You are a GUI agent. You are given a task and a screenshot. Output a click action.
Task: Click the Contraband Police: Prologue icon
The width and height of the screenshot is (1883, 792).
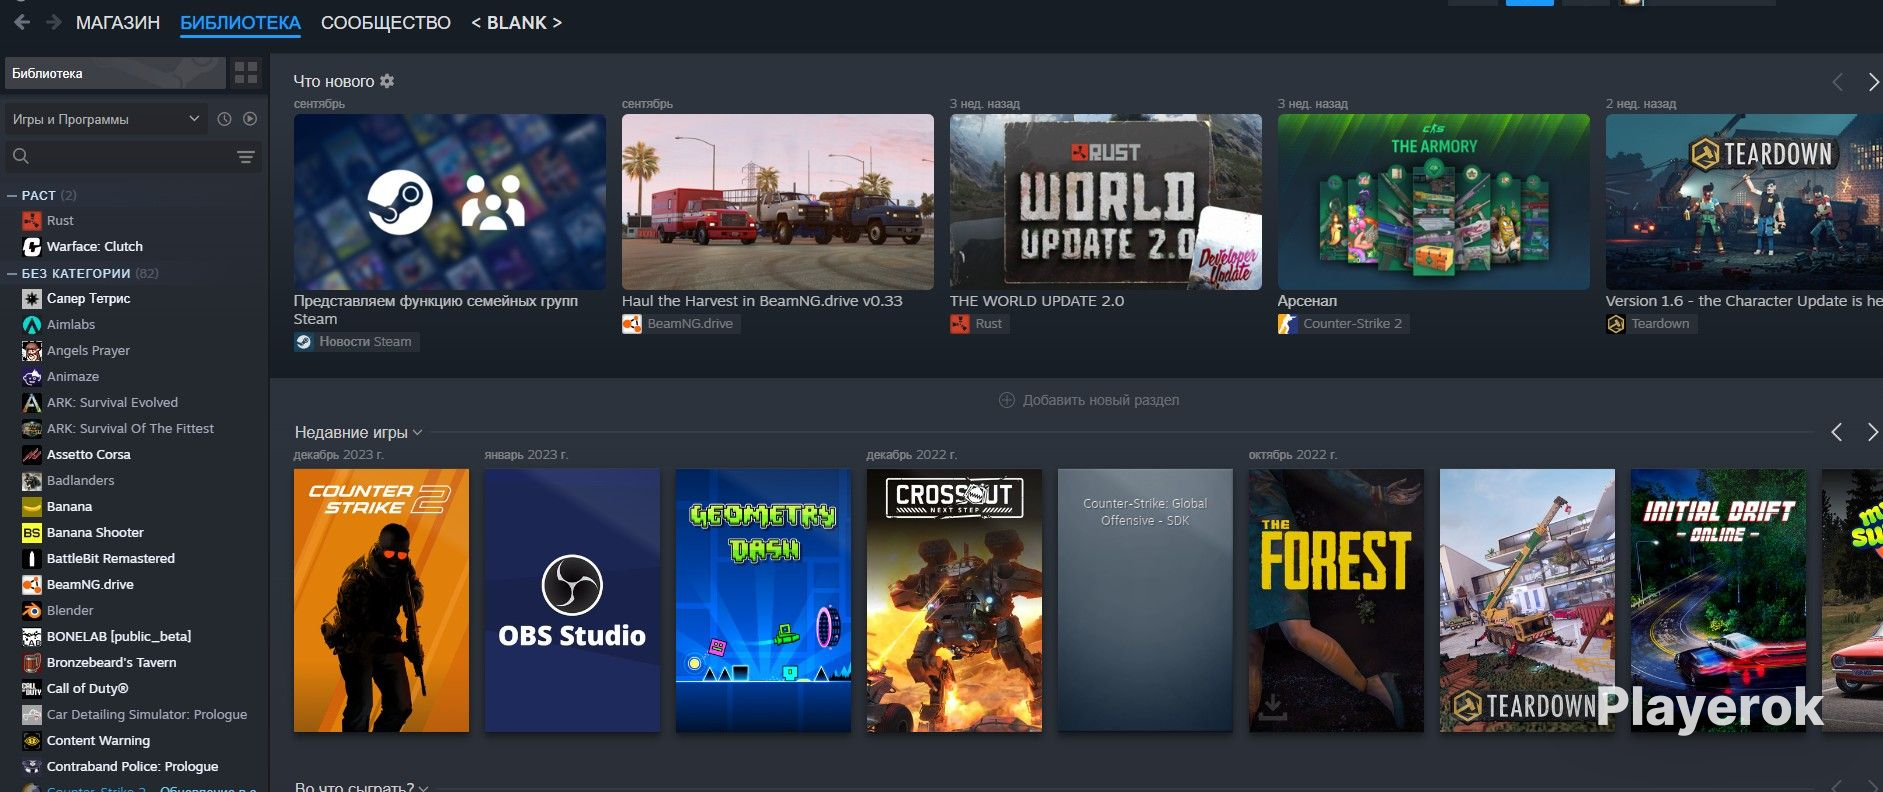[x=32, y=767]
